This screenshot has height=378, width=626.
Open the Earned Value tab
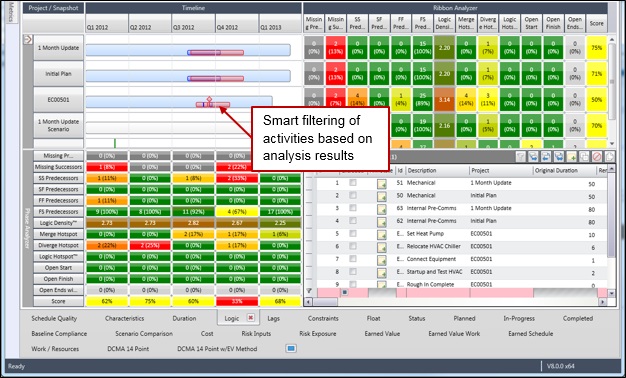(382, 334)
